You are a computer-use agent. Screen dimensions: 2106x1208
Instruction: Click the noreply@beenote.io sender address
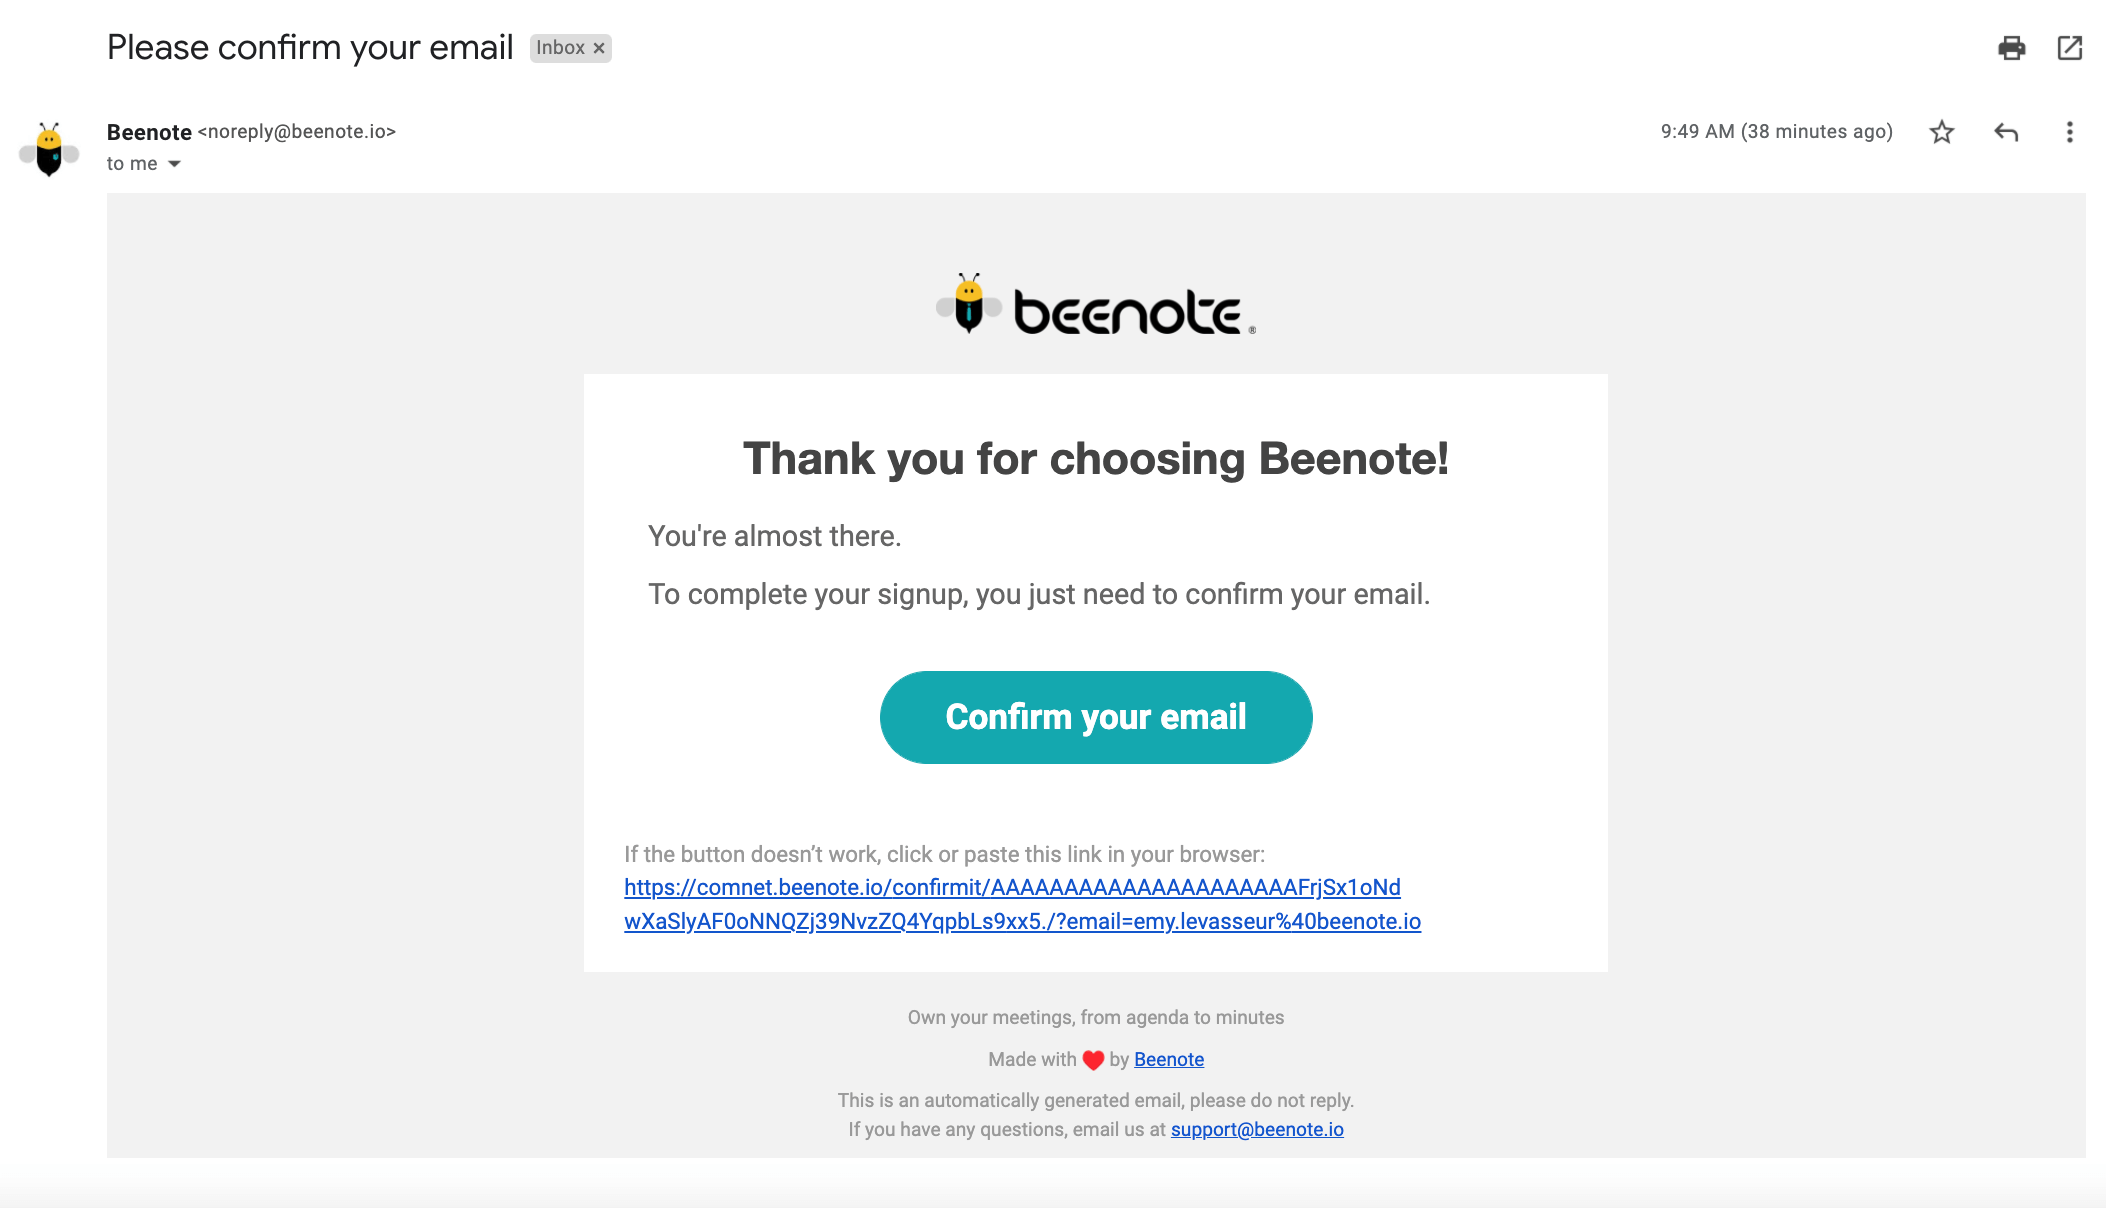(x=297, y=132)
